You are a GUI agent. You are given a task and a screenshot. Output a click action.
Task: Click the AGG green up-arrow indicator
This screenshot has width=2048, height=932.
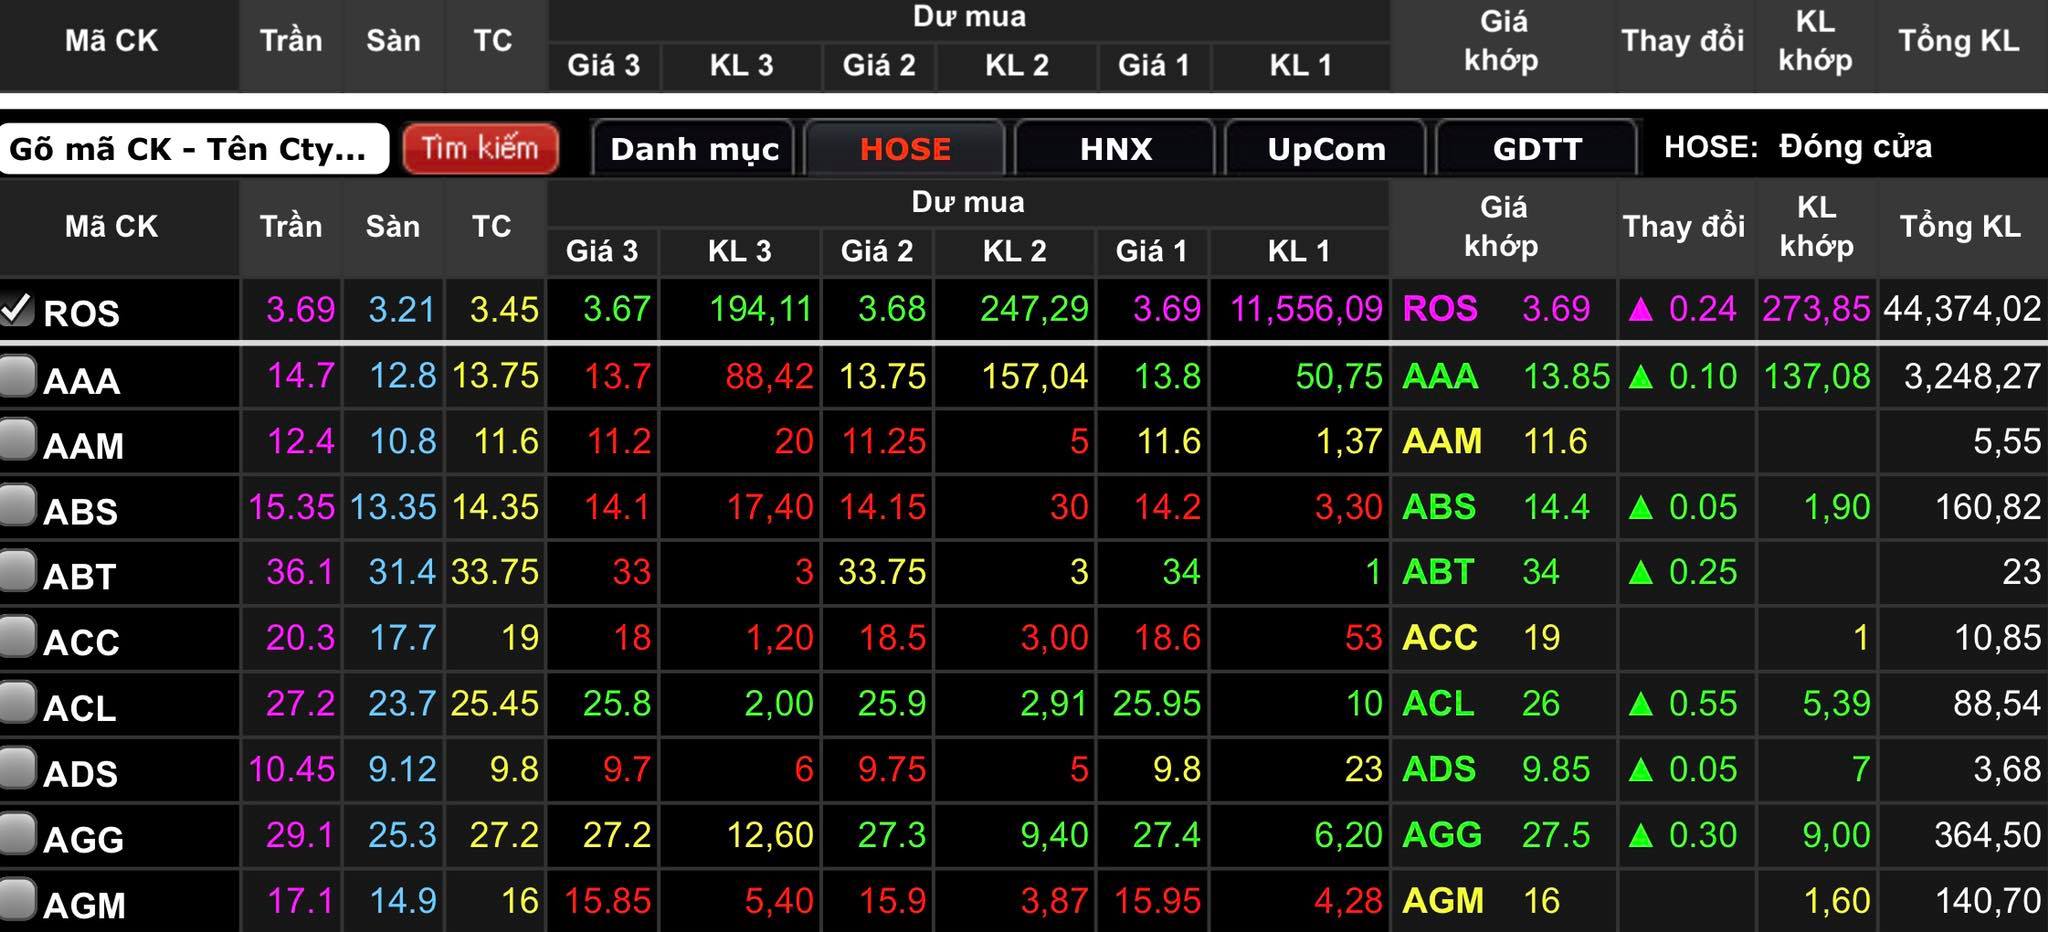(1640, 835)
